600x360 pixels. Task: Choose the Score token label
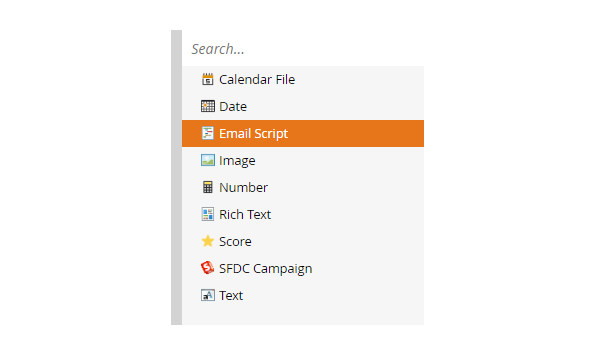tap(235, 241)
